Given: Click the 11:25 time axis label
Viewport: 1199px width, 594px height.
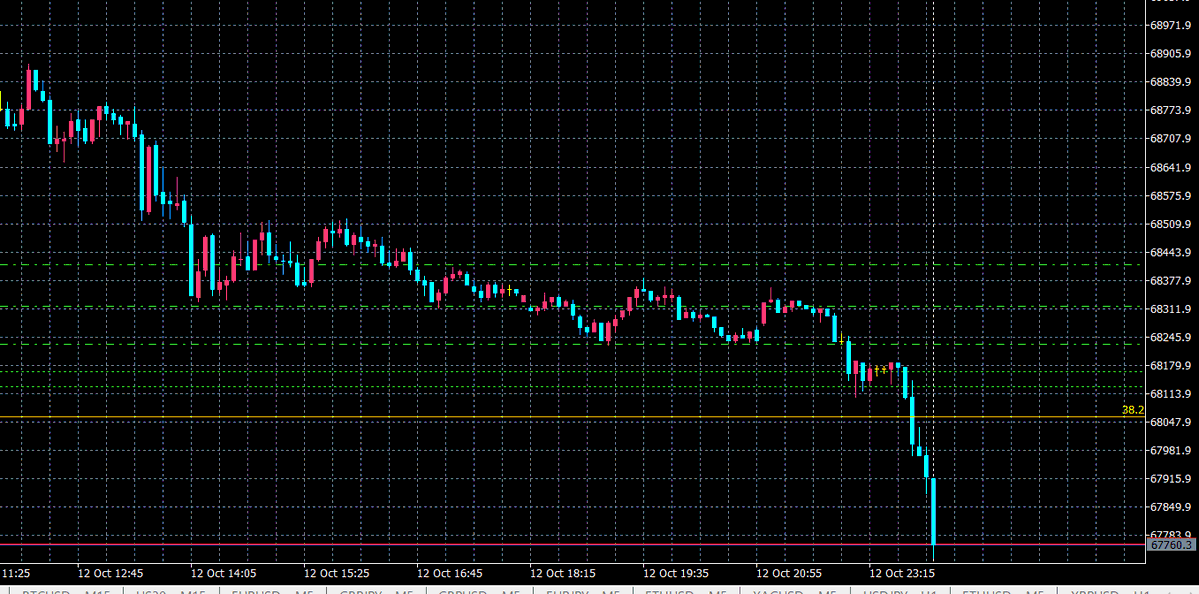Looking at the screenshot, I should tap(16, 573).
